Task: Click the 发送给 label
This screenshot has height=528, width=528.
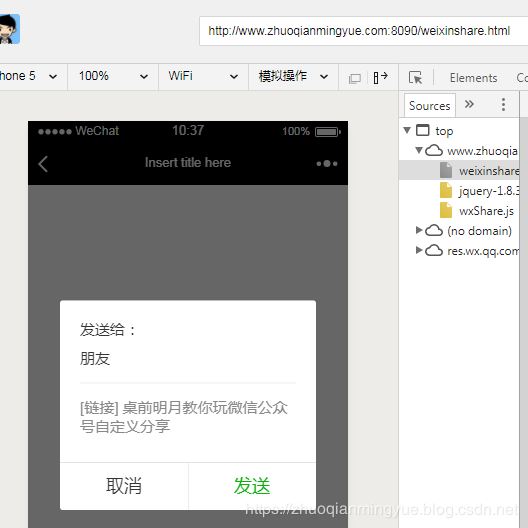Action: (108, 330)
